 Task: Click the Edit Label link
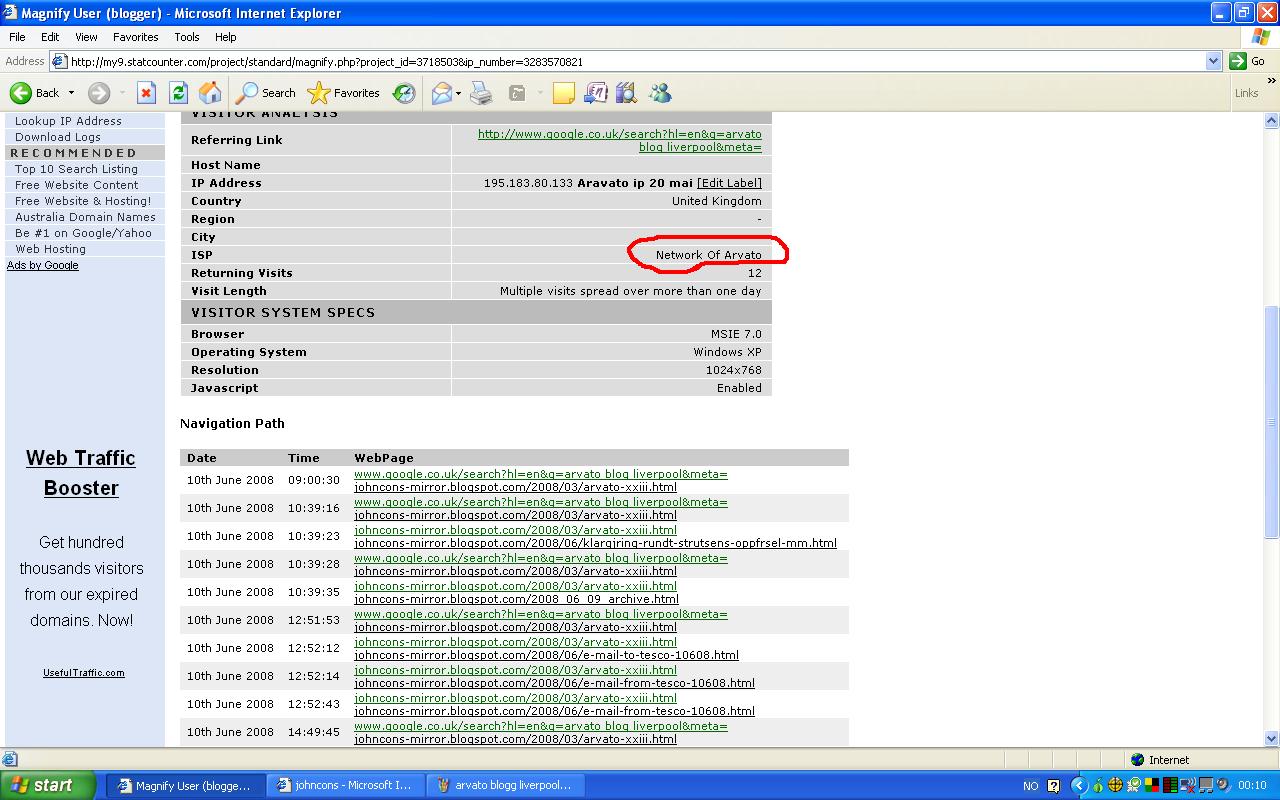(729, 183)
